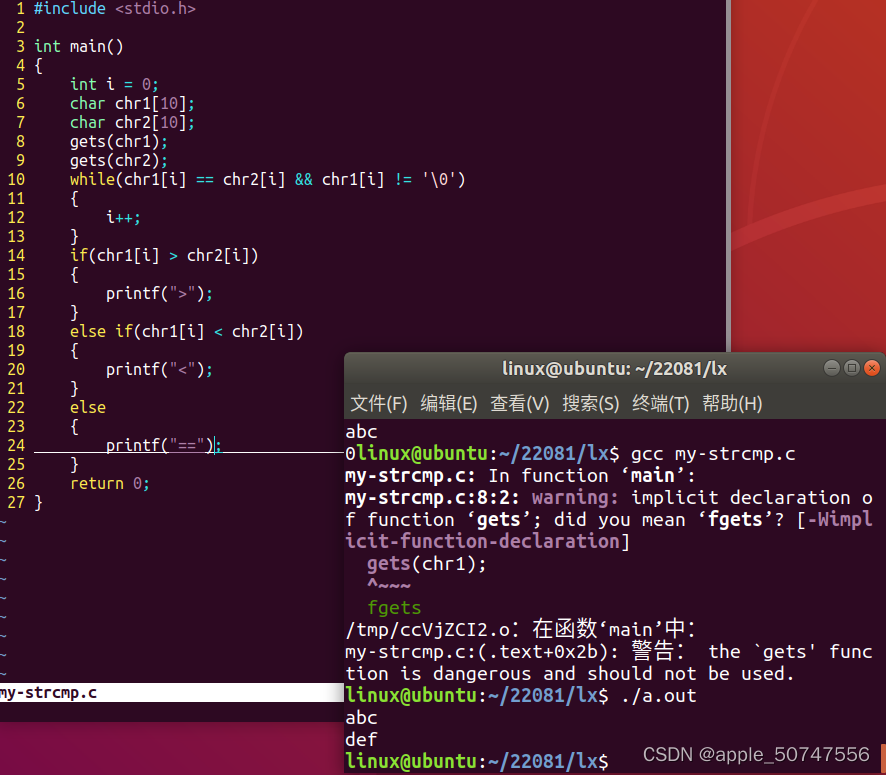Click 'return 0;' on line 26

[x=110, y=484]
